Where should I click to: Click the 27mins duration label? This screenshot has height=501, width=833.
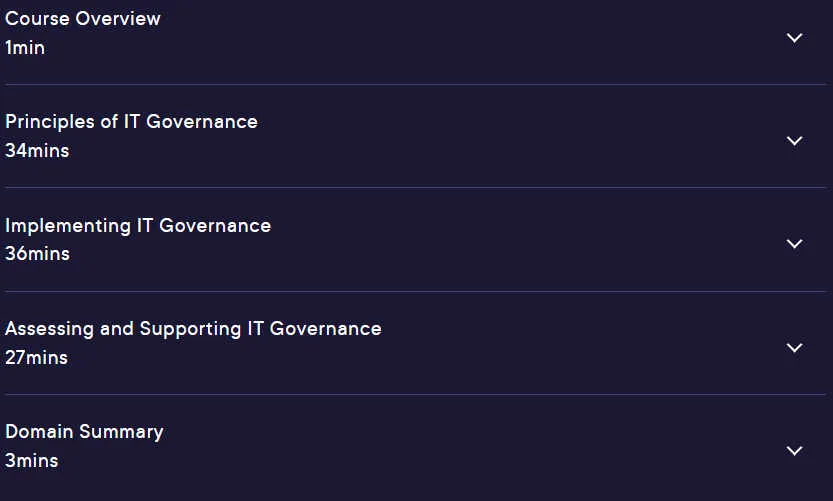pyautogui.click(x=37, y=358)
